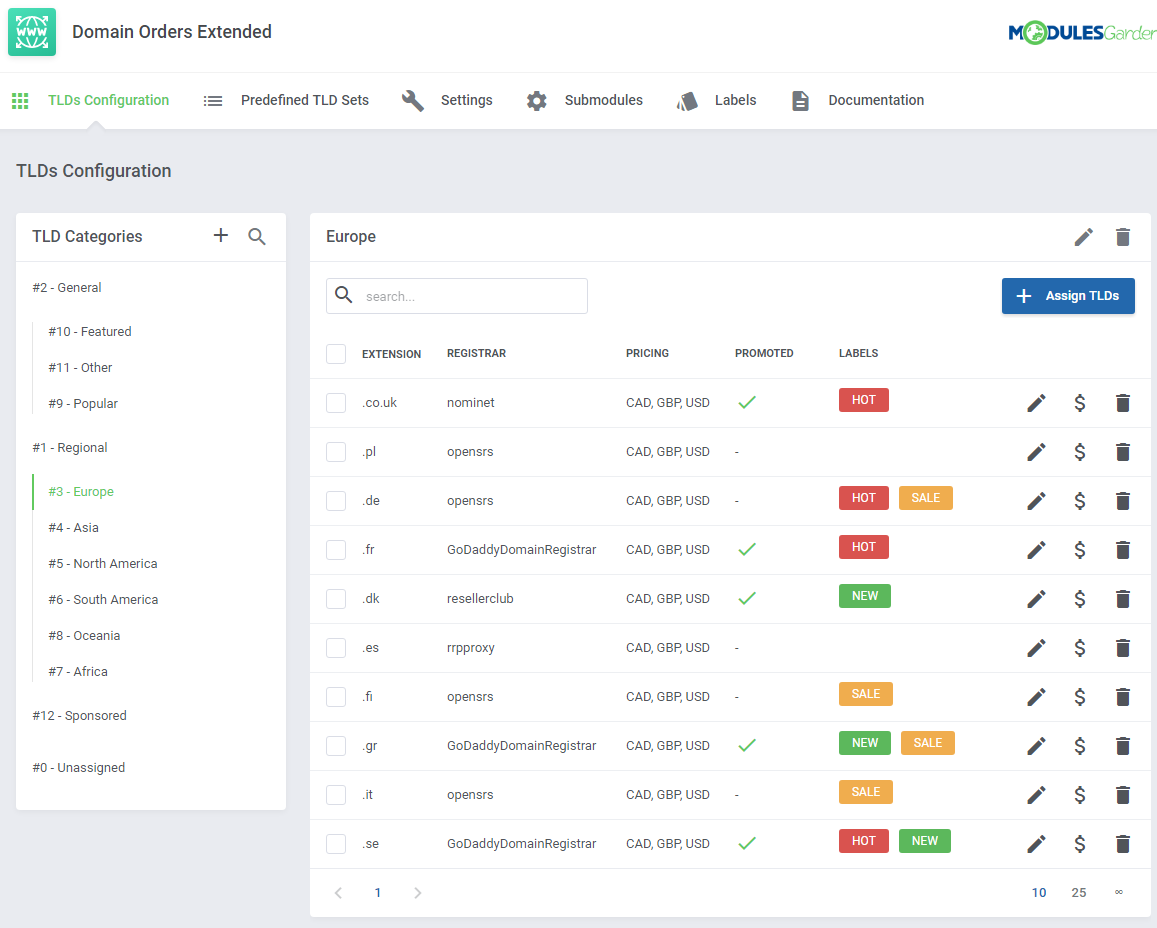Image resolution: width=1157 pixels, height=928 pixels.
Task: Open pricing for .se row
Action: 1080,844
